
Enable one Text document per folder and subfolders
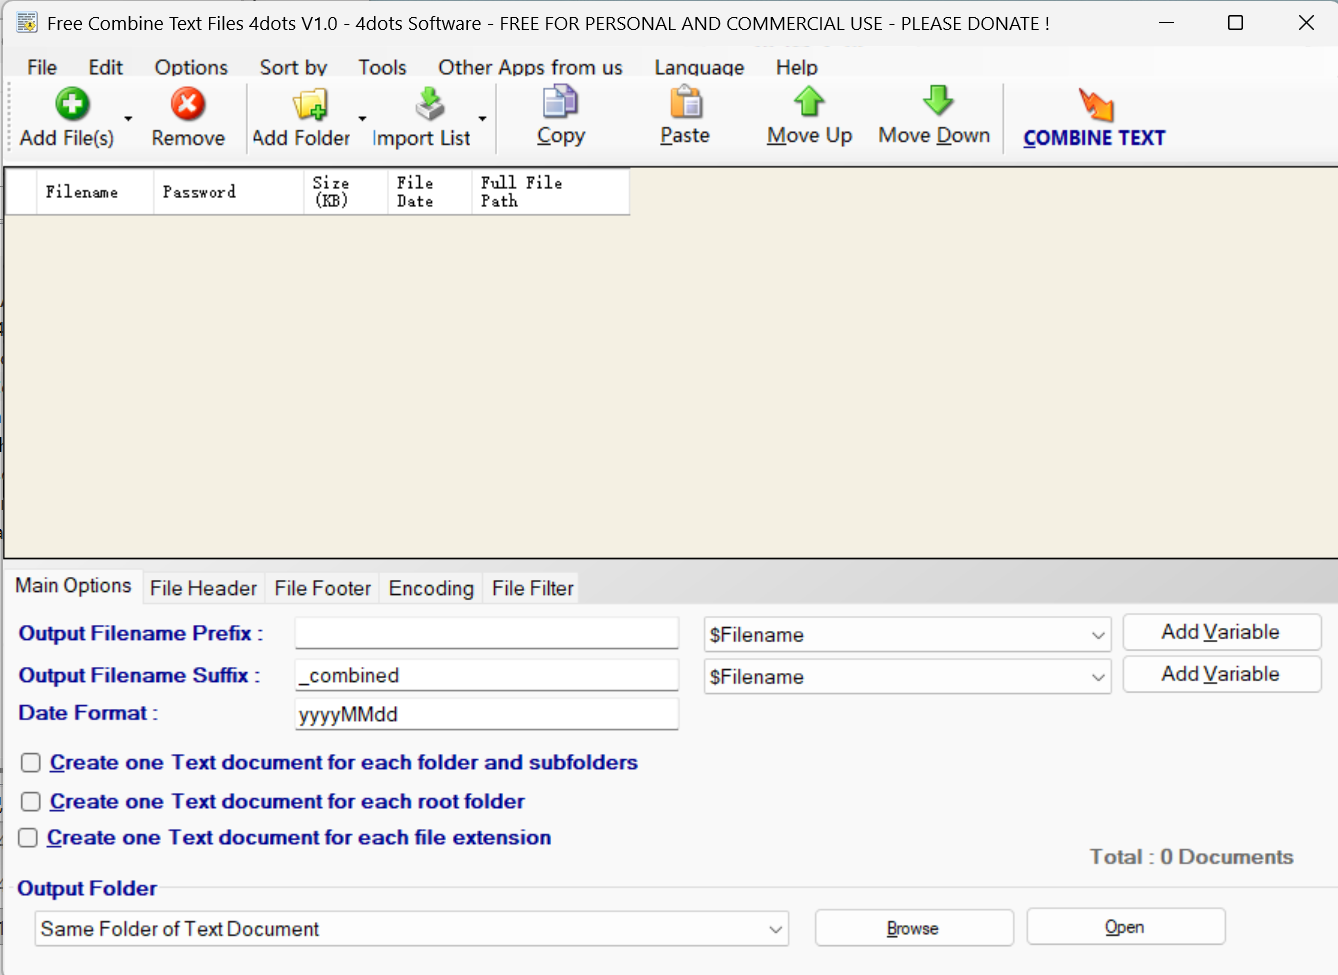(x=30, y=762)
